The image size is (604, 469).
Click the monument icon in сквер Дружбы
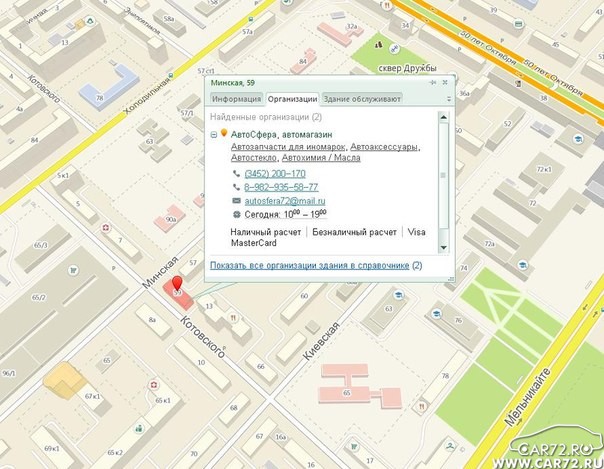(x=379, y=45)
